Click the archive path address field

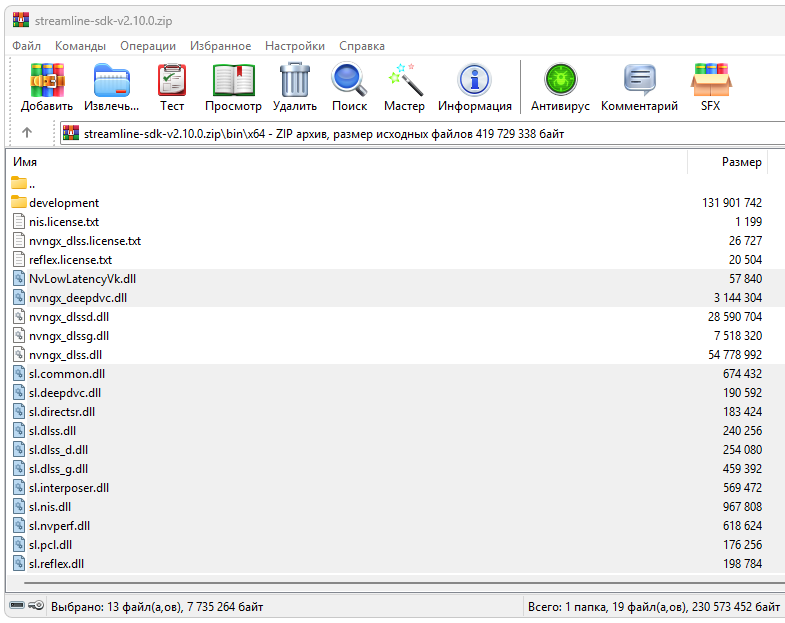(422, 134)
